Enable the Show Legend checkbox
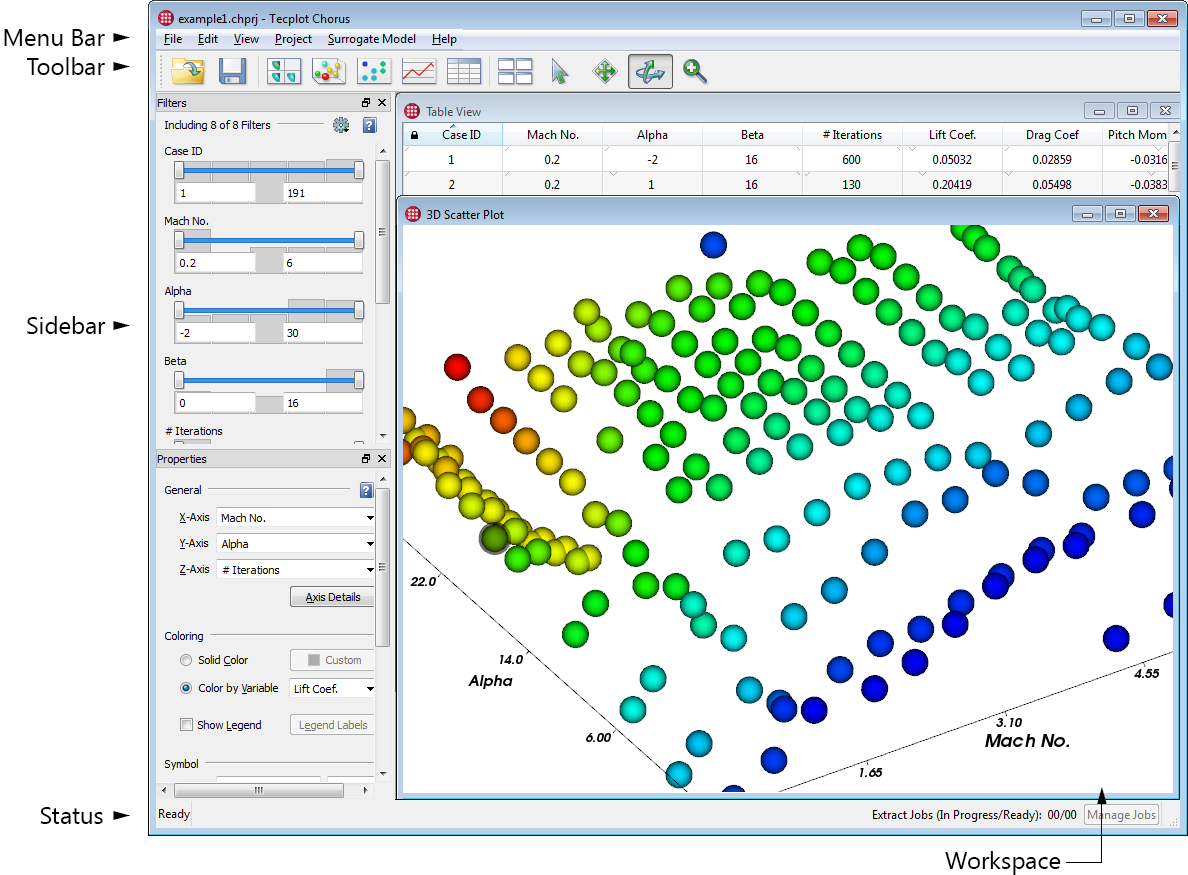 coord(186,725)
